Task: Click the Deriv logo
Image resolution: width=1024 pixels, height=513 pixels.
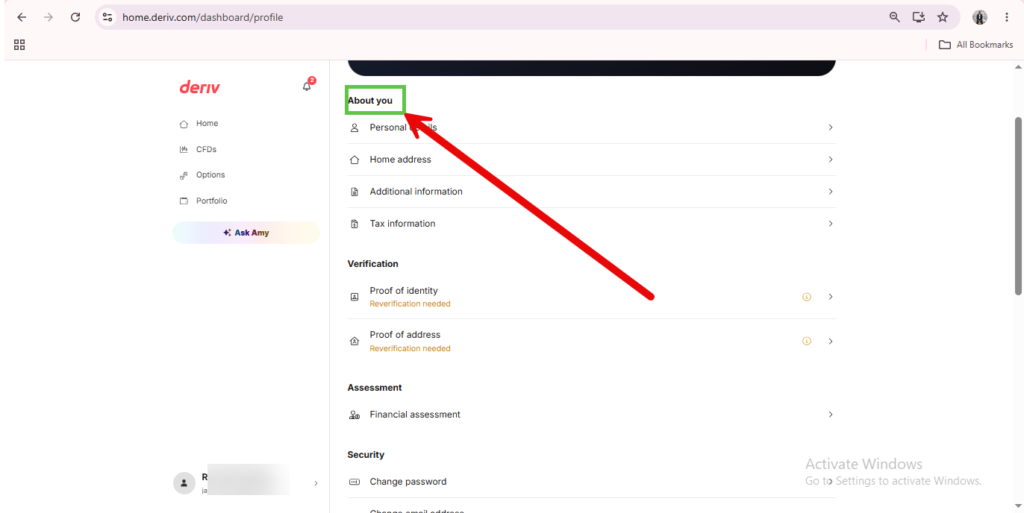Action: point(200,87)
